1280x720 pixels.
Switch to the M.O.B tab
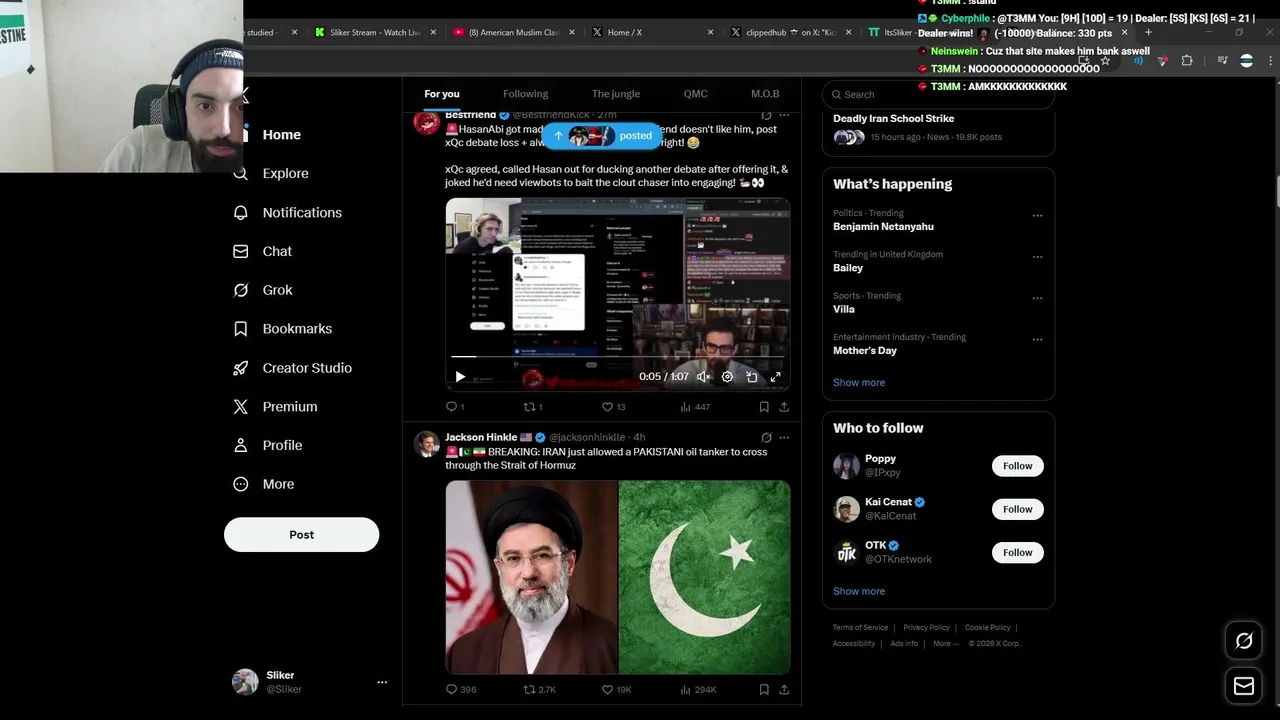[765, 94]
